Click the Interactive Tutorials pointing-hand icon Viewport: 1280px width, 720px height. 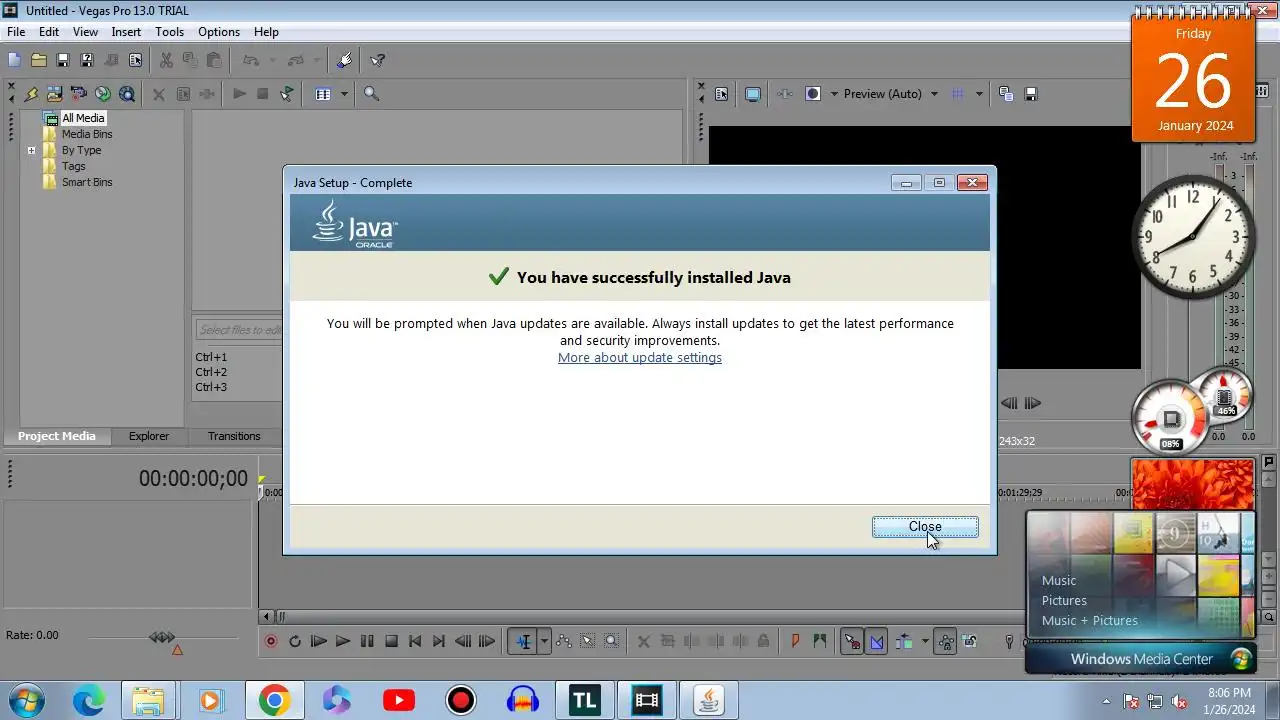click(345, 60)
